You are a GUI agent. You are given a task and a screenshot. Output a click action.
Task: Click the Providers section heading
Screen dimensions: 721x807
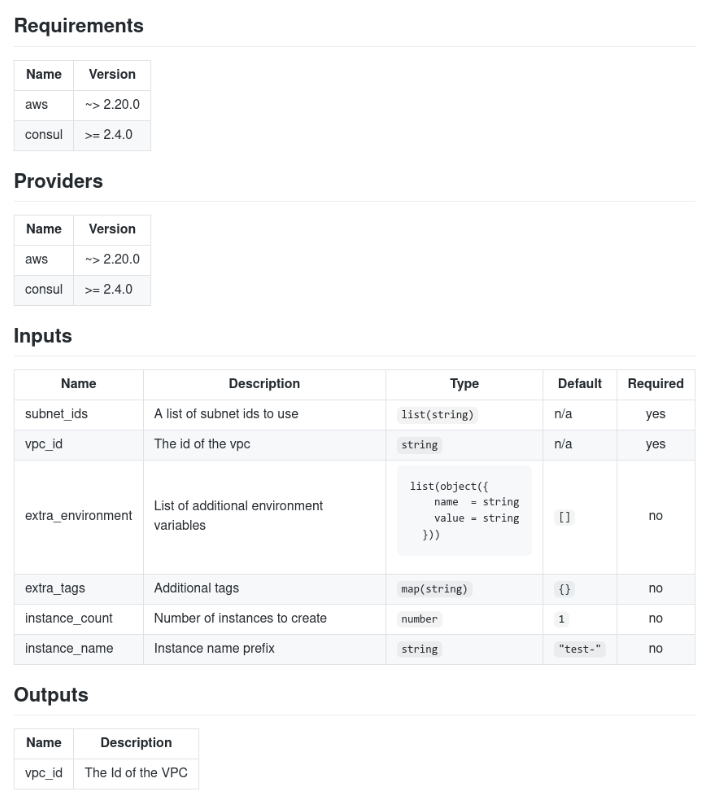click(58, 181)
